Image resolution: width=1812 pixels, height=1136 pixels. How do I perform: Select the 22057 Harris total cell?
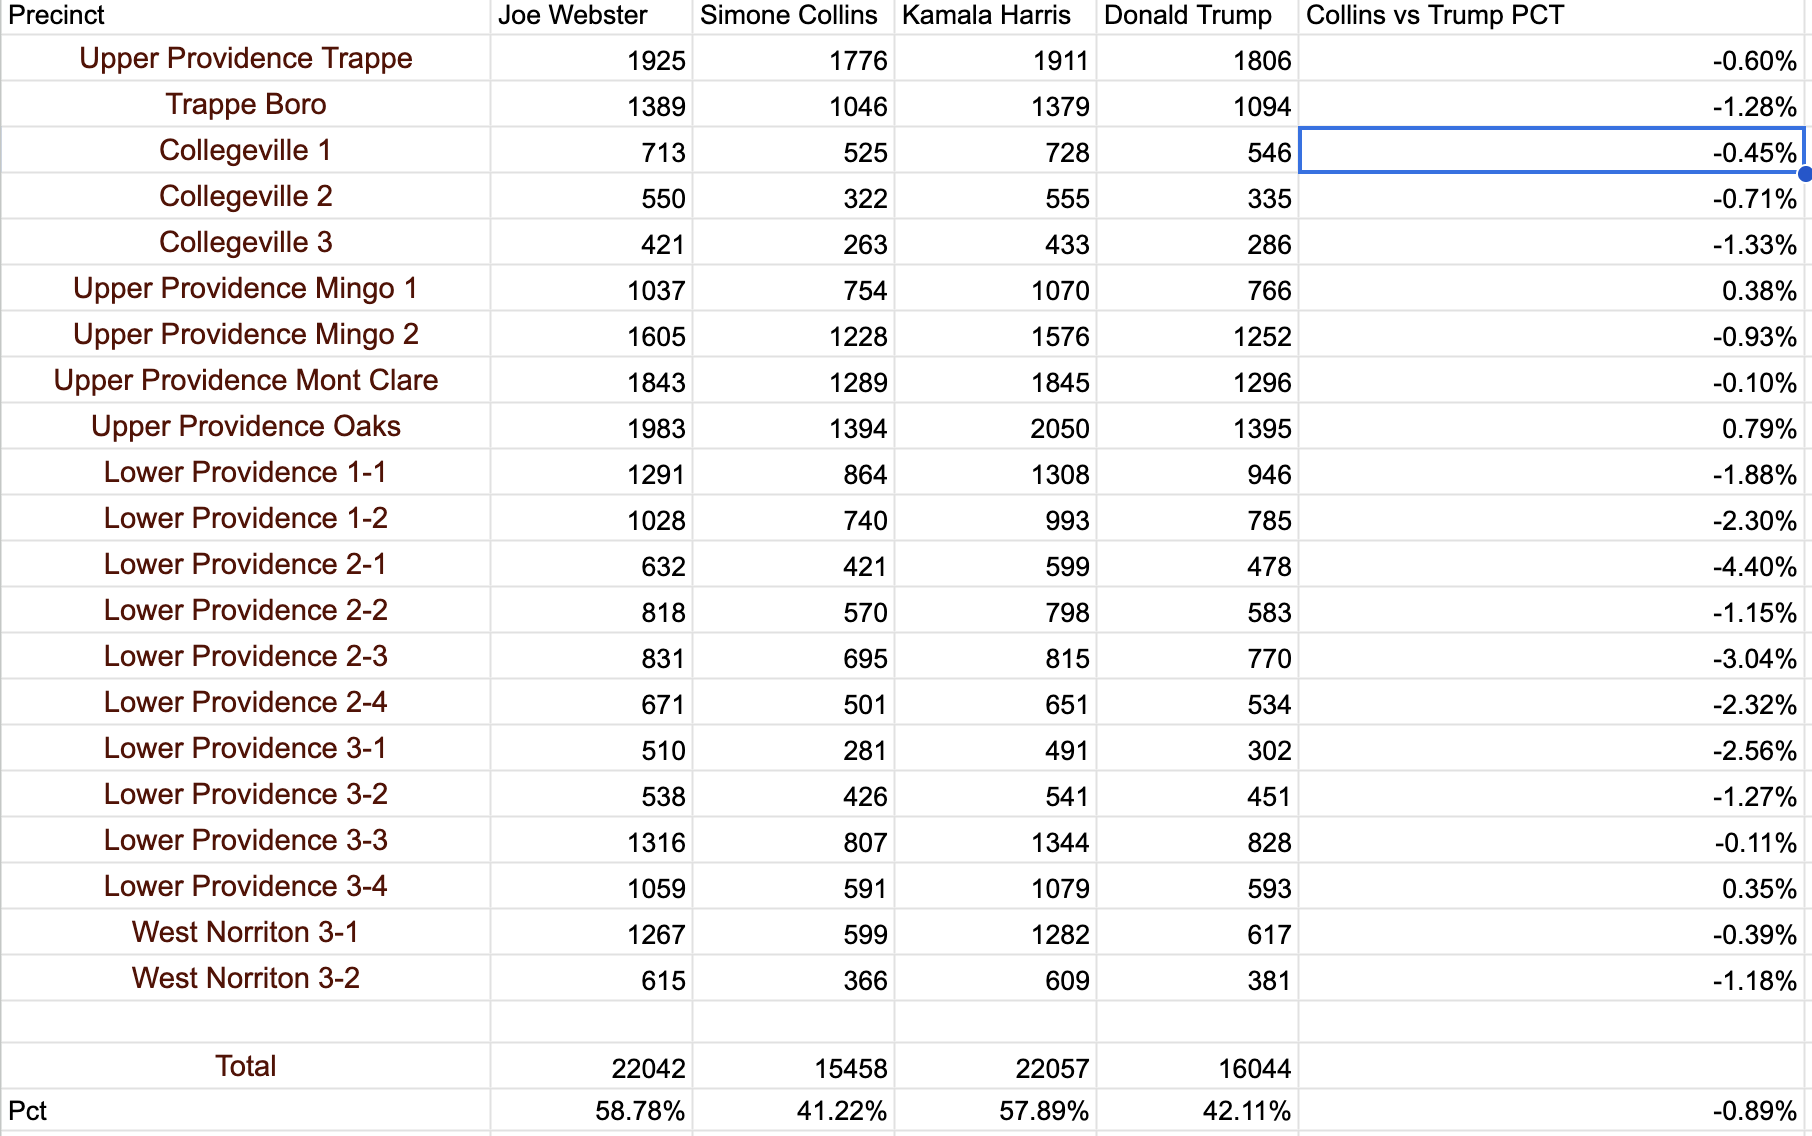click(x=996, y=1067)
